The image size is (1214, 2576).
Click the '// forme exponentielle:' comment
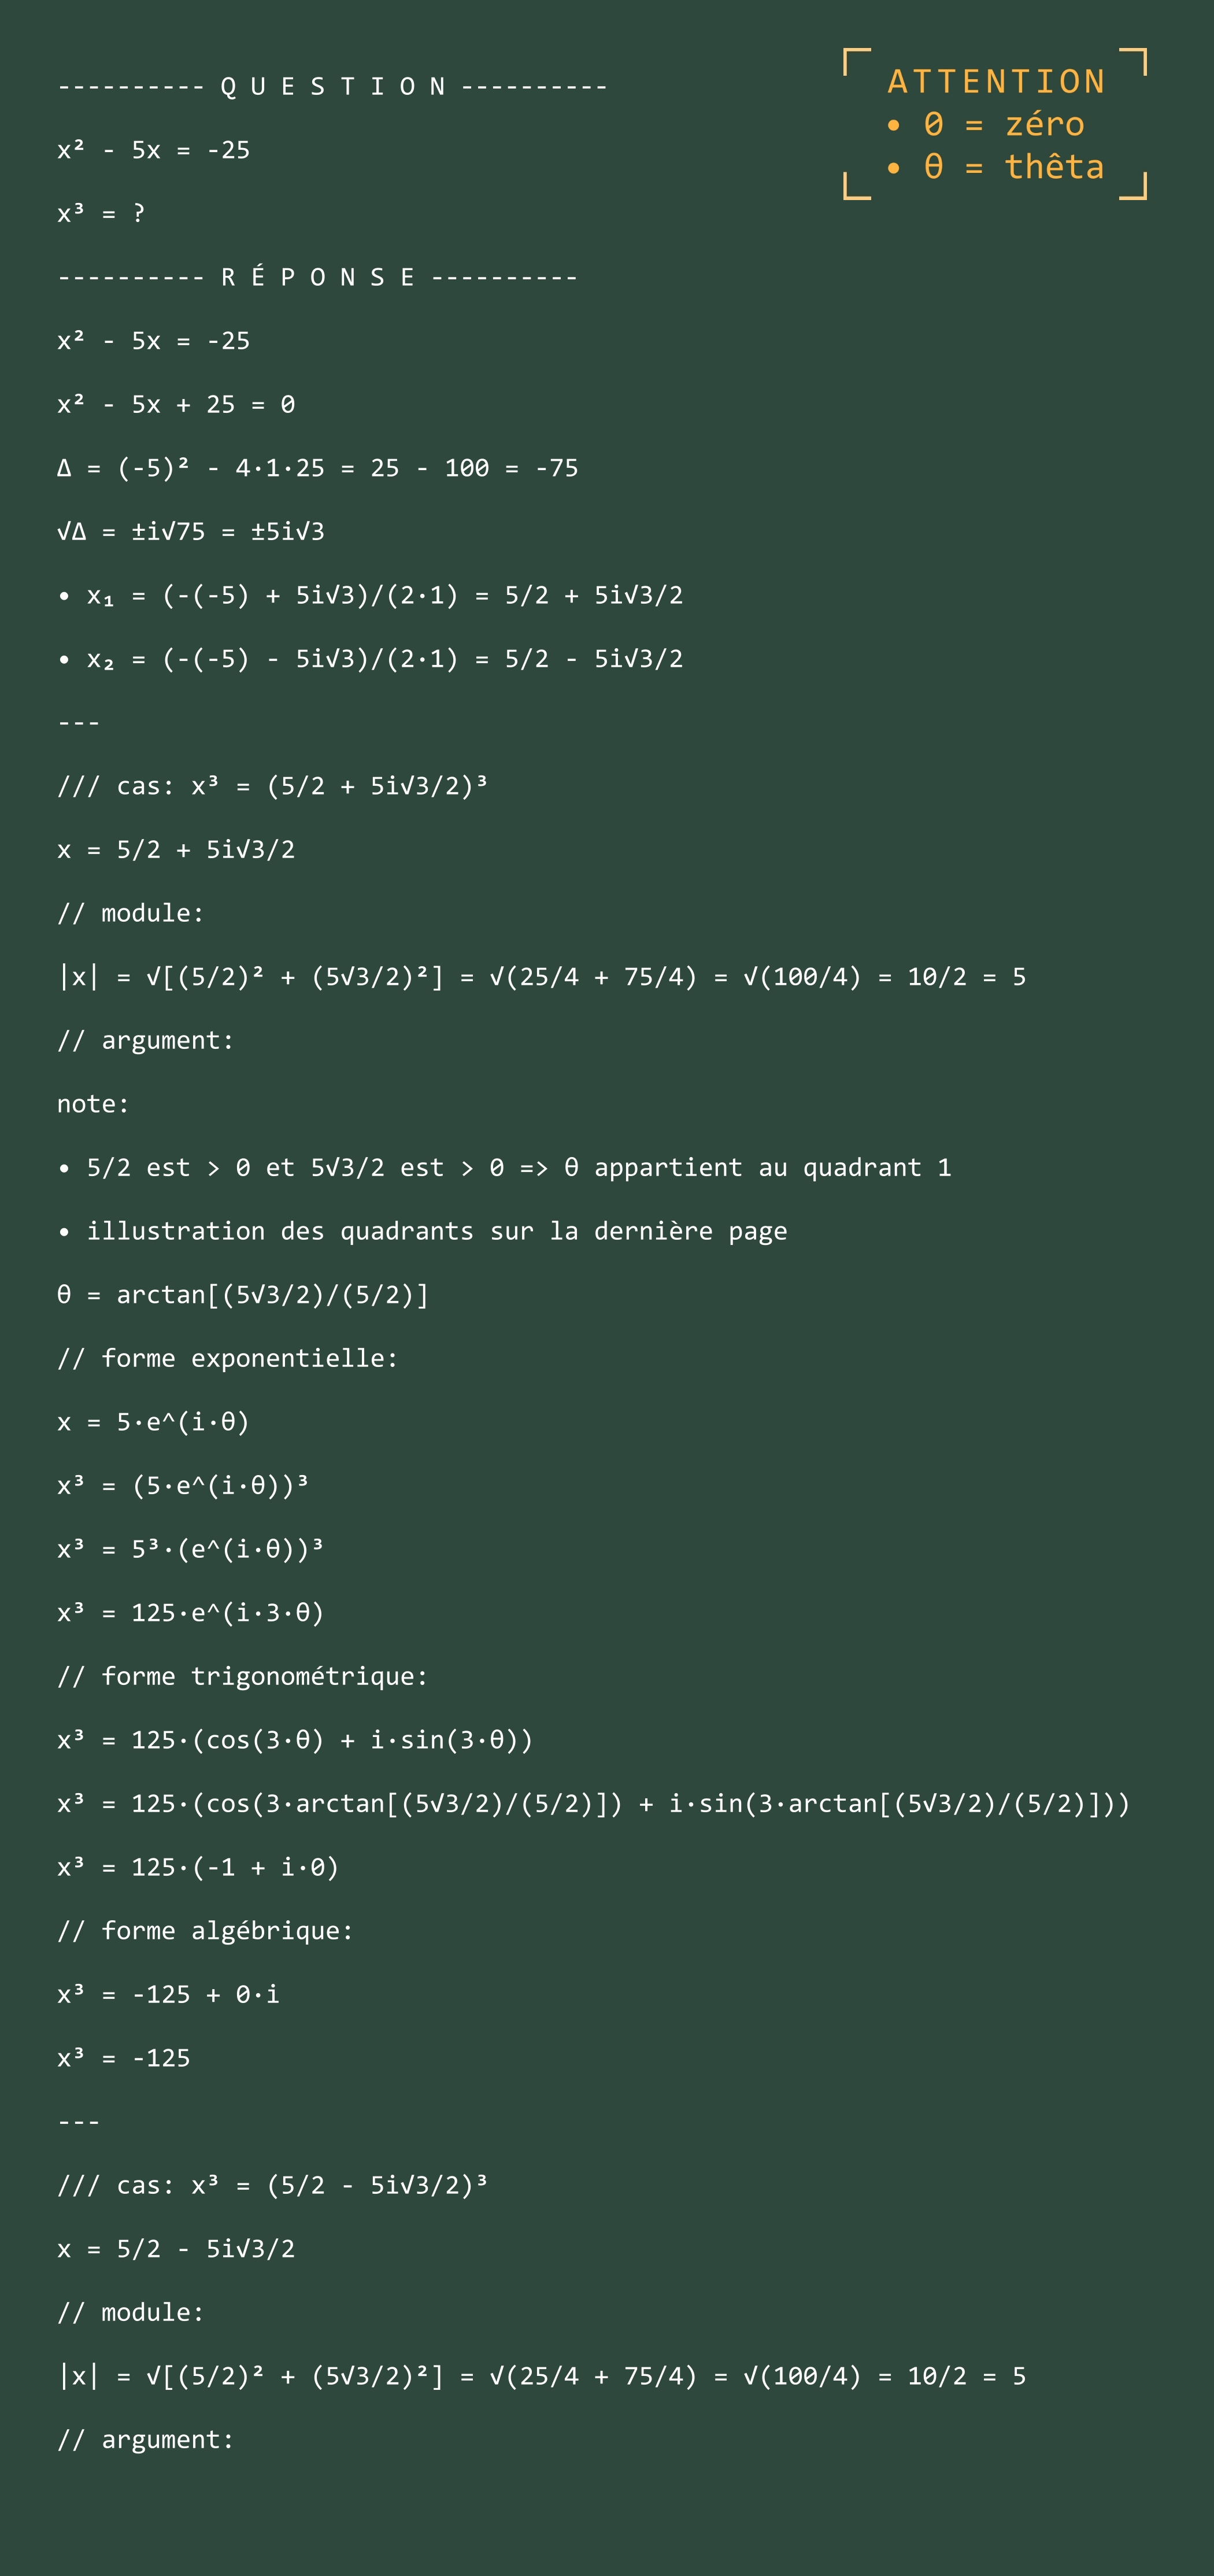tap(228, 1358)
